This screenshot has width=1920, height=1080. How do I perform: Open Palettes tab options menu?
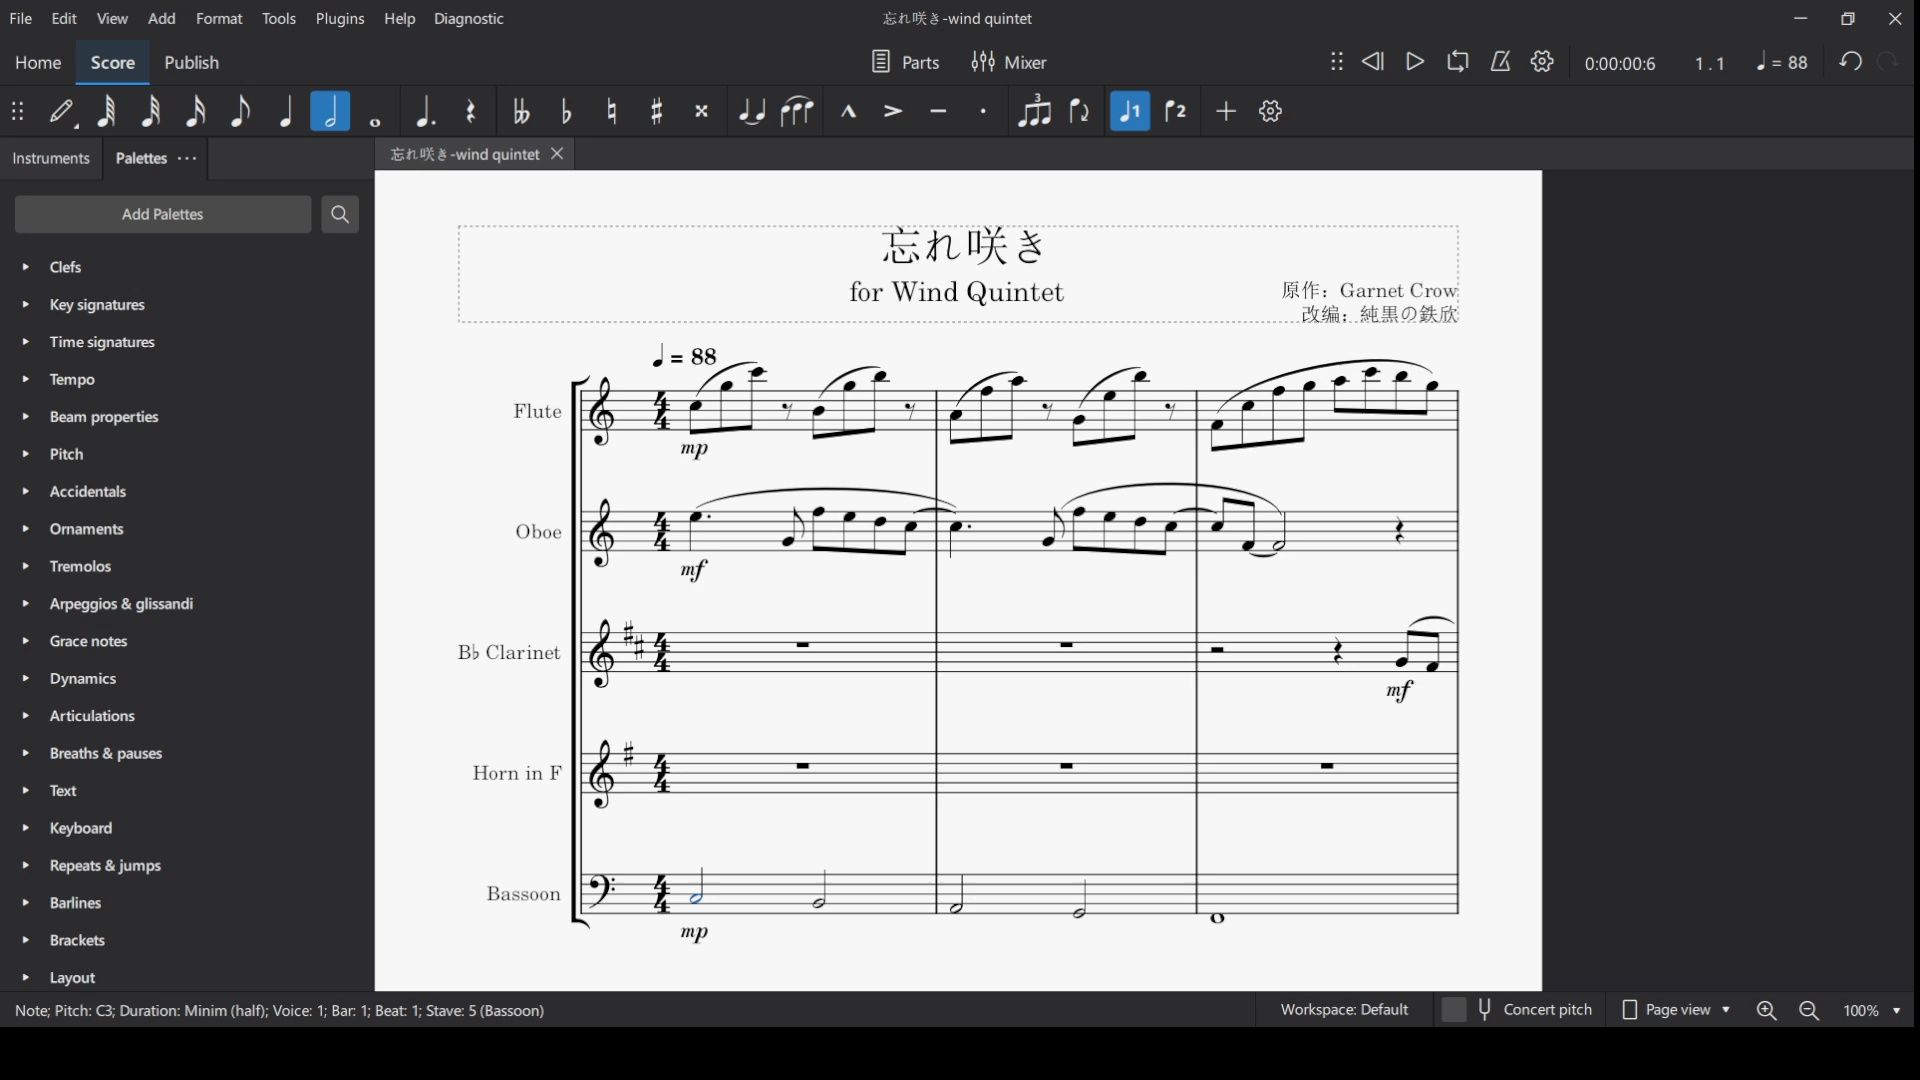pos(187,158)
